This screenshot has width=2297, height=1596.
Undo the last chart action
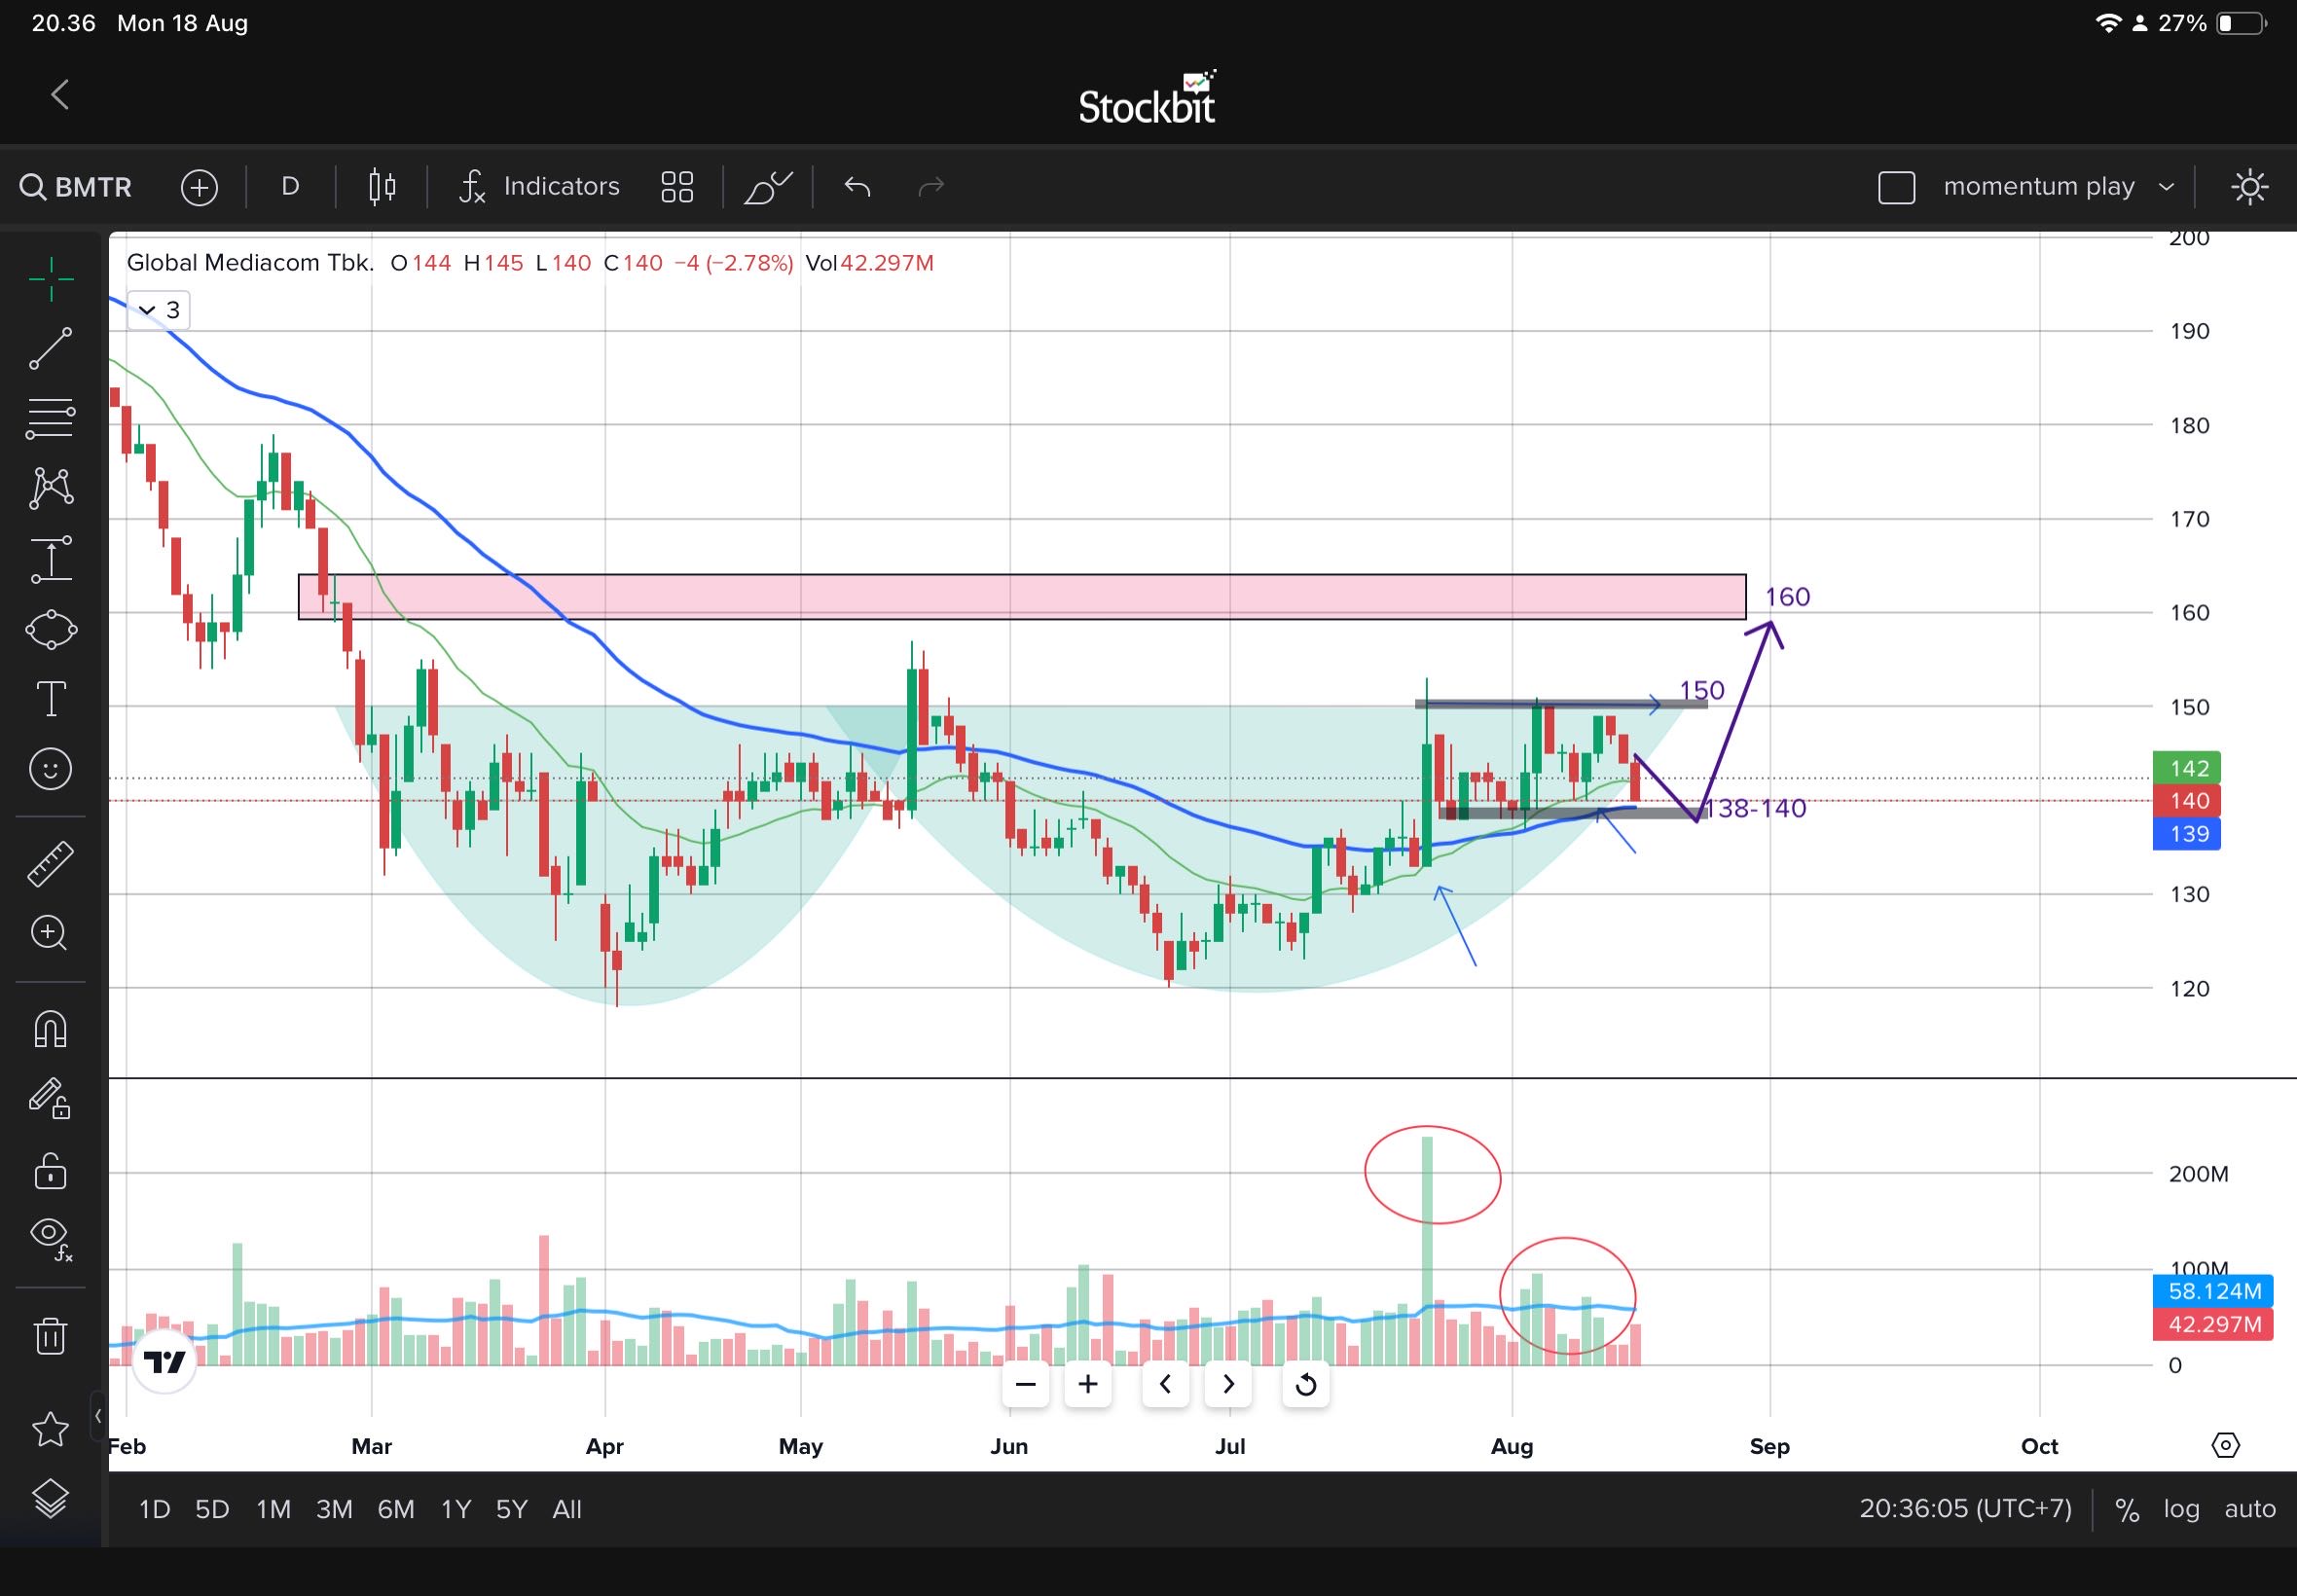[x=855, y=186]
